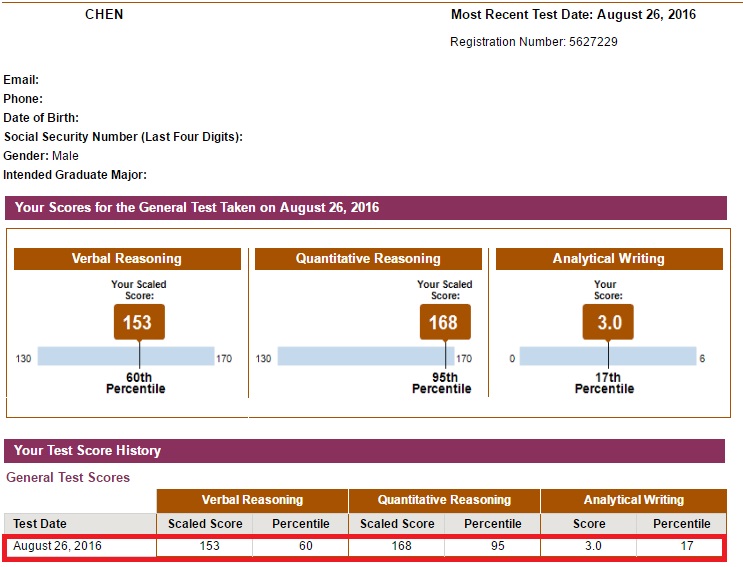743x567 pixels.
Task: Click 'Gender: Male' text
Action: tap(41, 155)
